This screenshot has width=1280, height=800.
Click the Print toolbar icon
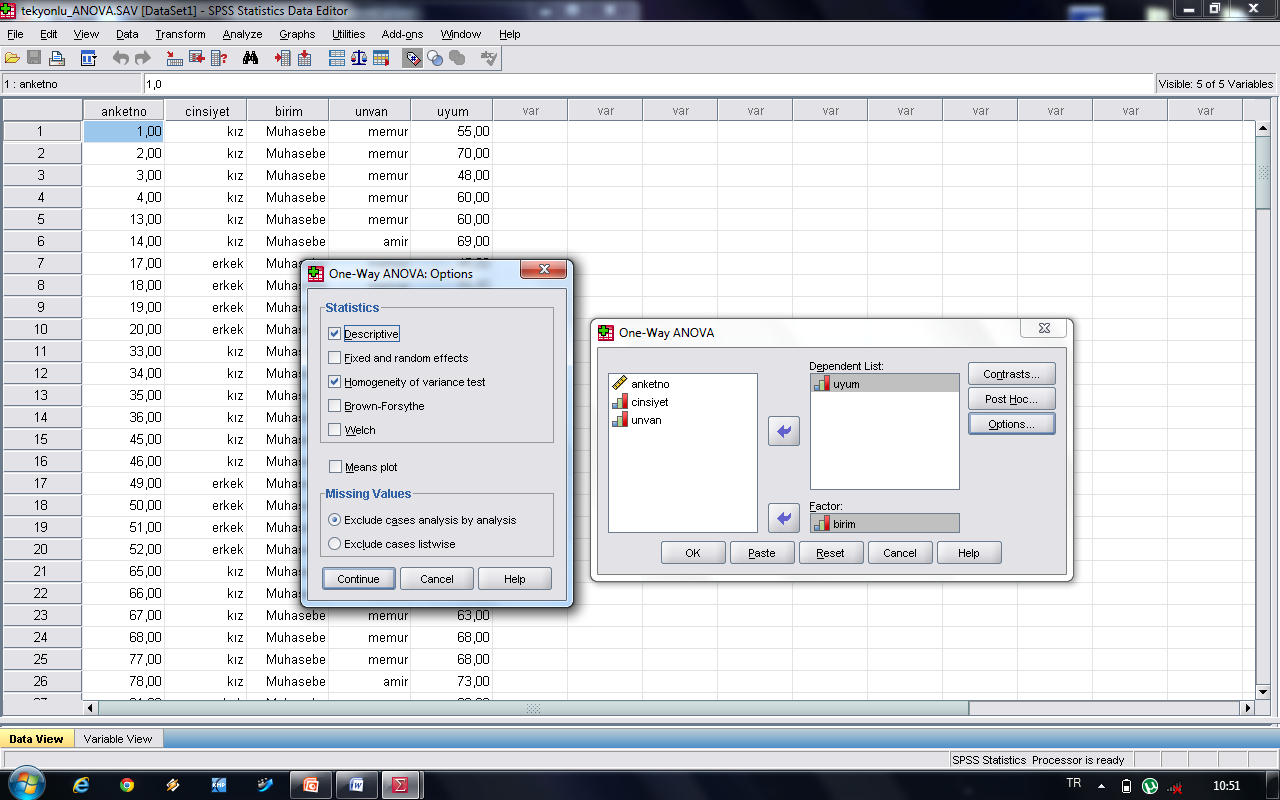tap(57, 59)
